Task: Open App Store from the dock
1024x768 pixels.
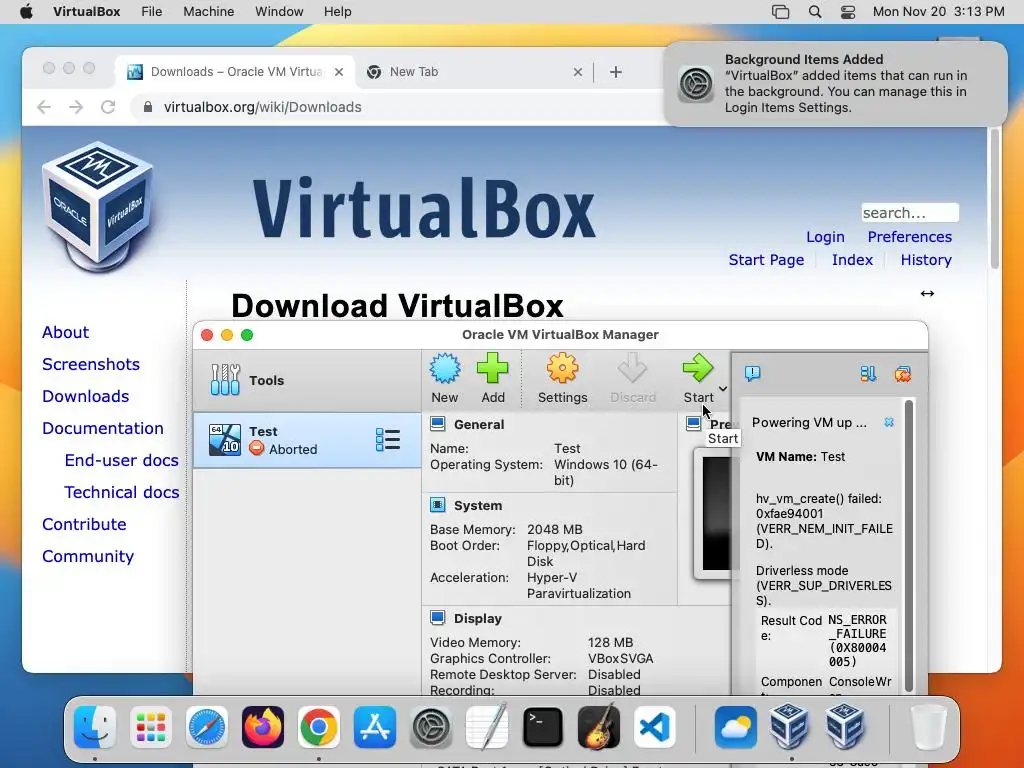Action: click(375, 727)
